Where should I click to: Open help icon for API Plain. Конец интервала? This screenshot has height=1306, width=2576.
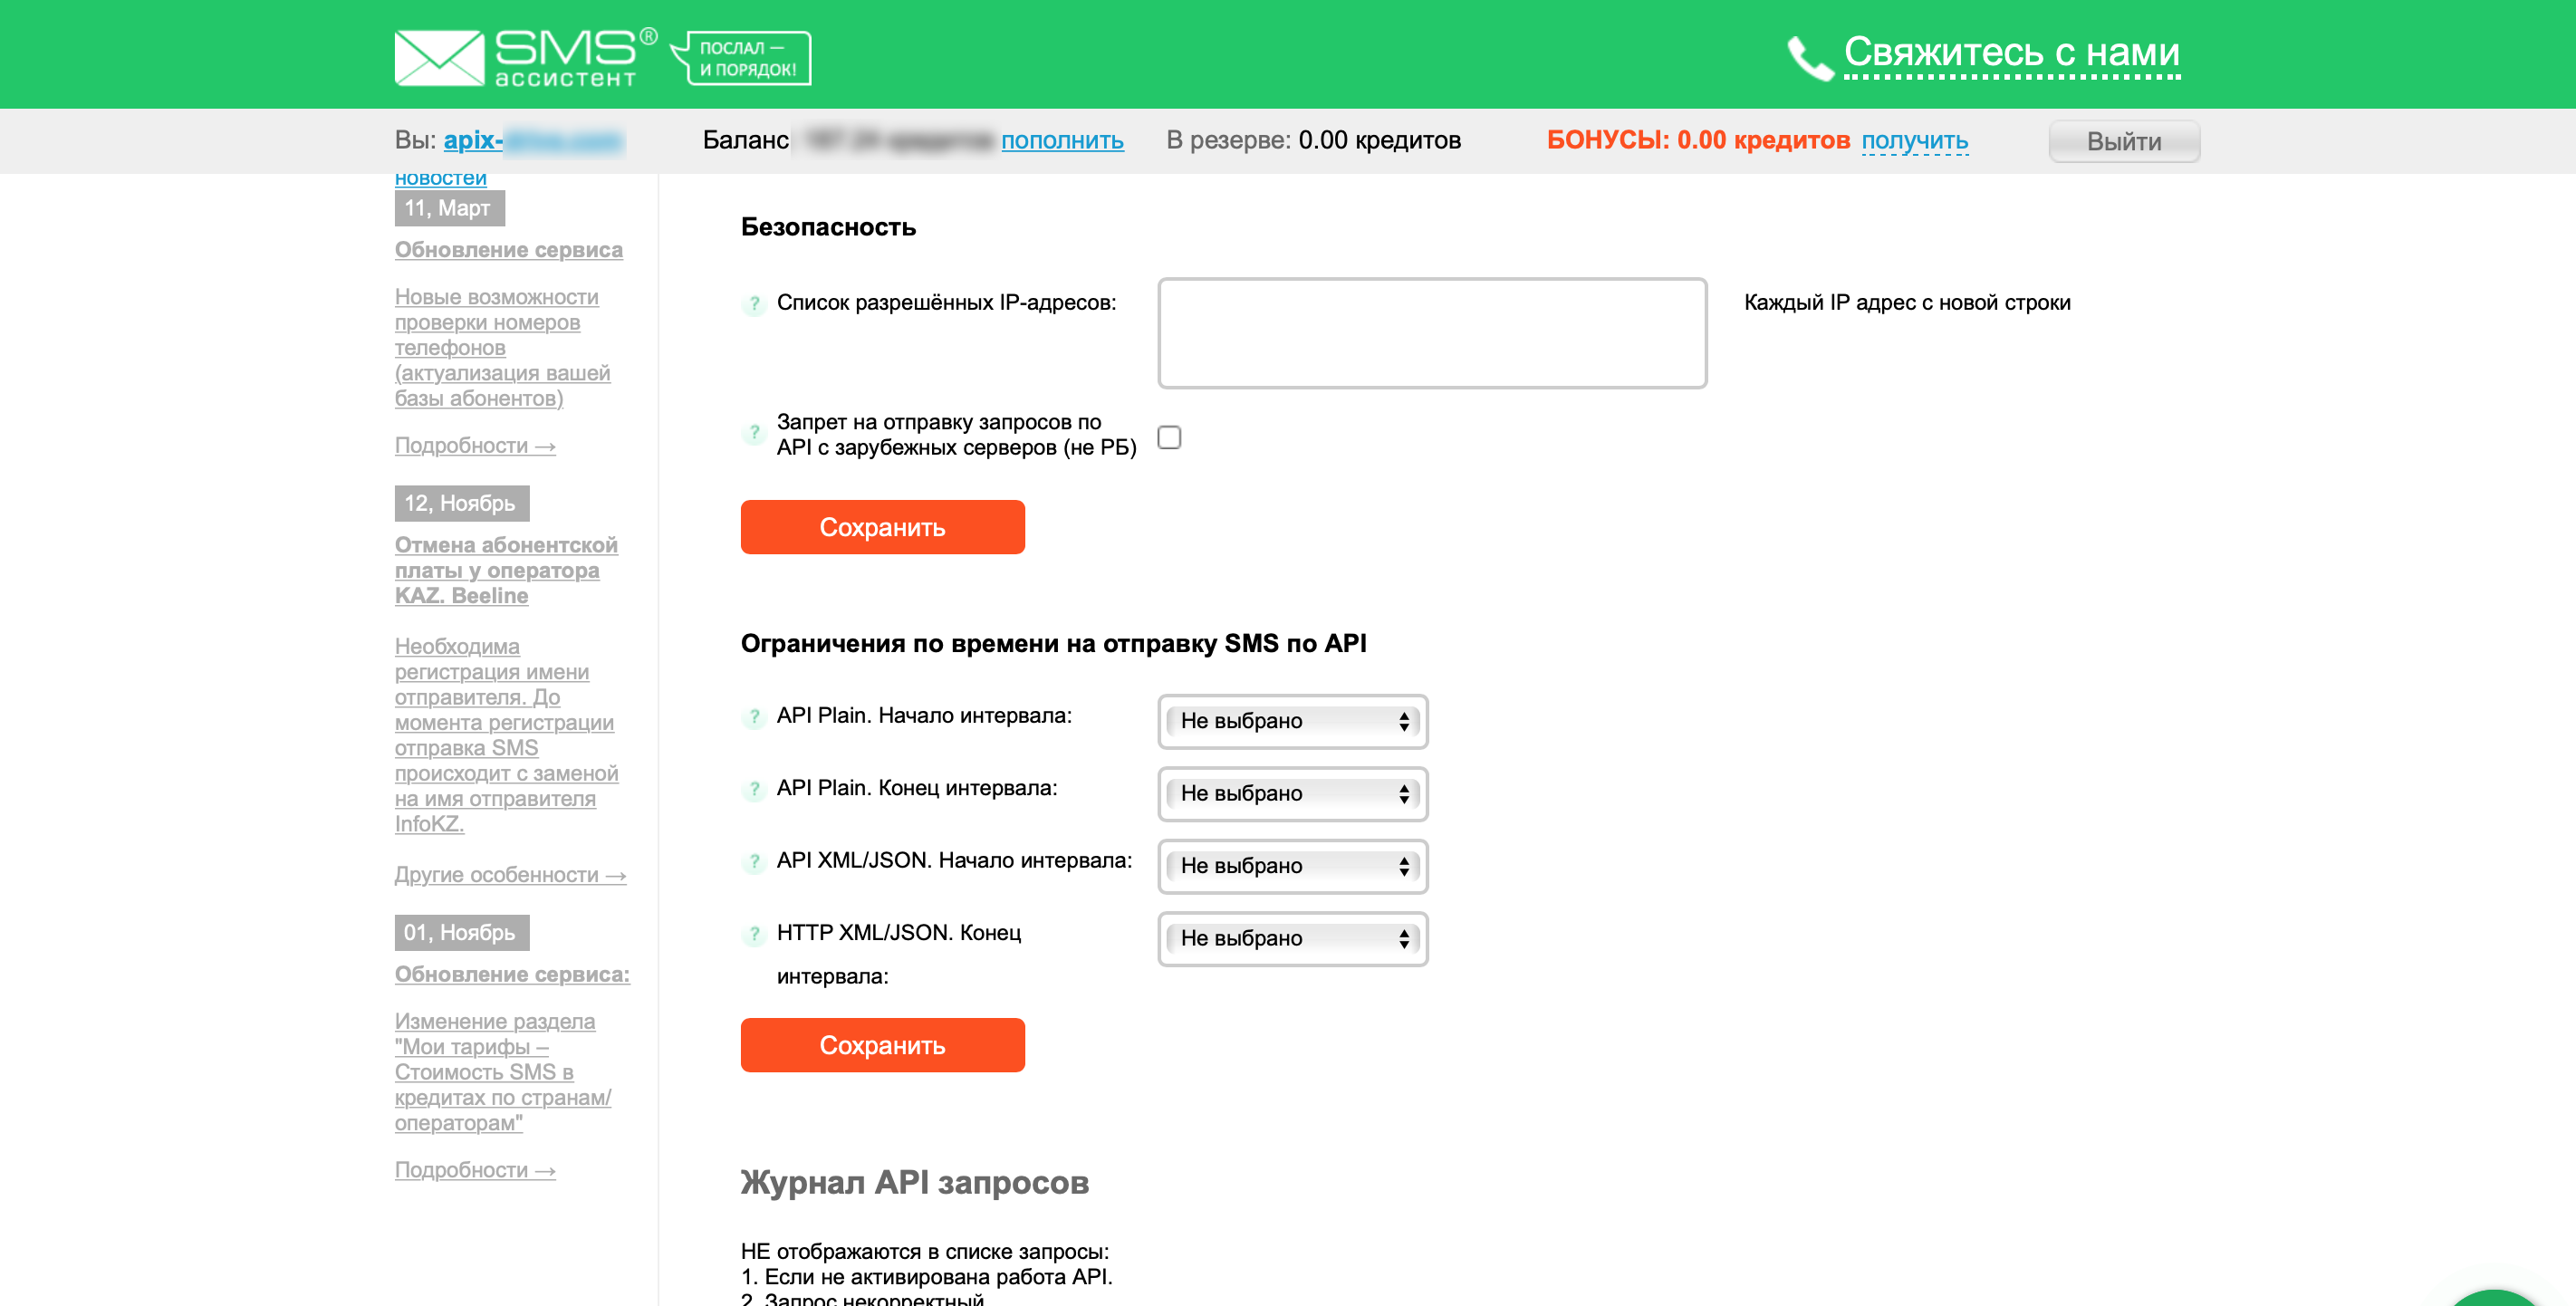pyautogui.click(x=754, y=789)
